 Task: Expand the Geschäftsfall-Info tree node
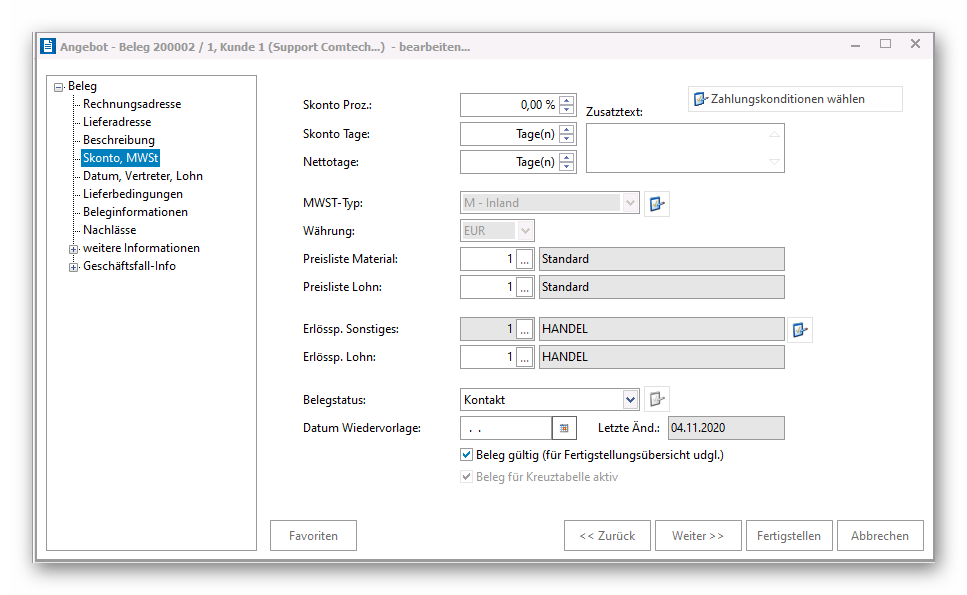73,267
